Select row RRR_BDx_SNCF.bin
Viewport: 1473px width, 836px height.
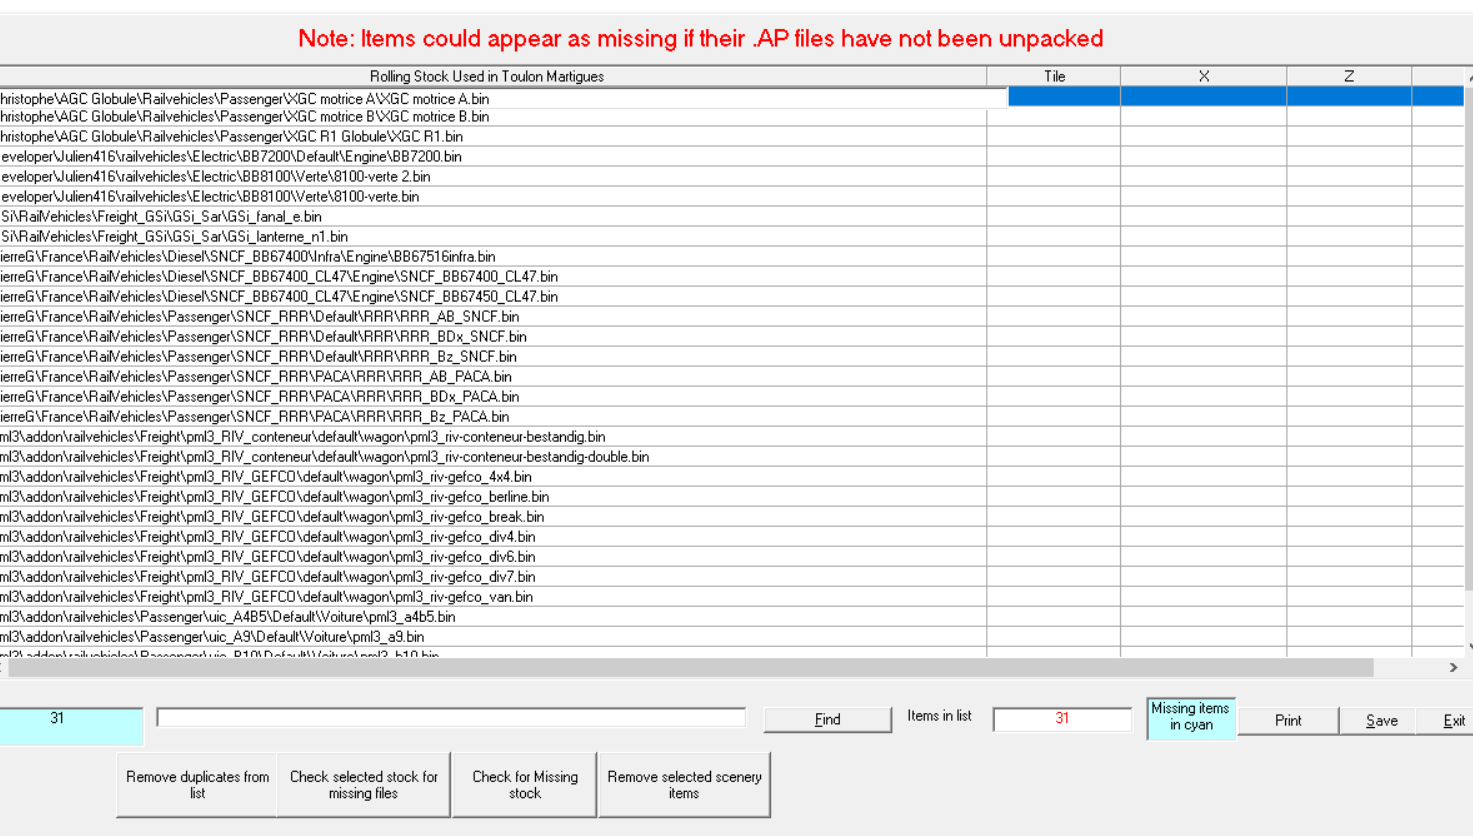pyautogui.click(x=493, y=337)
